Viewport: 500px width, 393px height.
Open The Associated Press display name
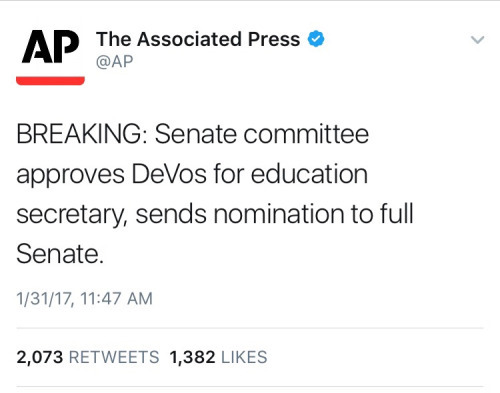pyautogui.click(x=198, y=39)
